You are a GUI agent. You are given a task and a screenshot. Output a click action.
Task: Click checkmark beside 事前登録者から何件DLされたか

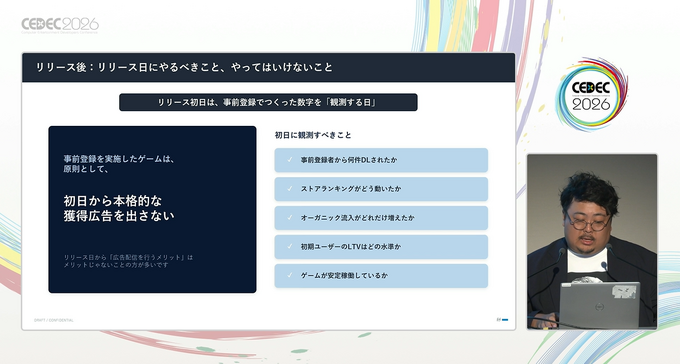click(x=290, y=160)
